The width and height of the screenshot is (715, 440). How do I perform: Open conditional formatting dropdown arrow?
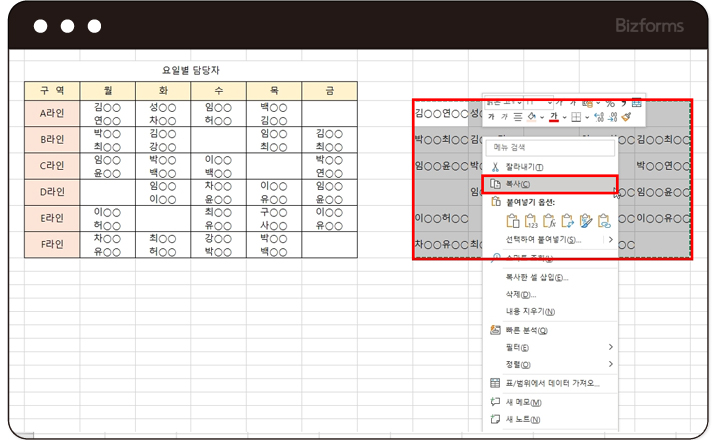point(598,103)
